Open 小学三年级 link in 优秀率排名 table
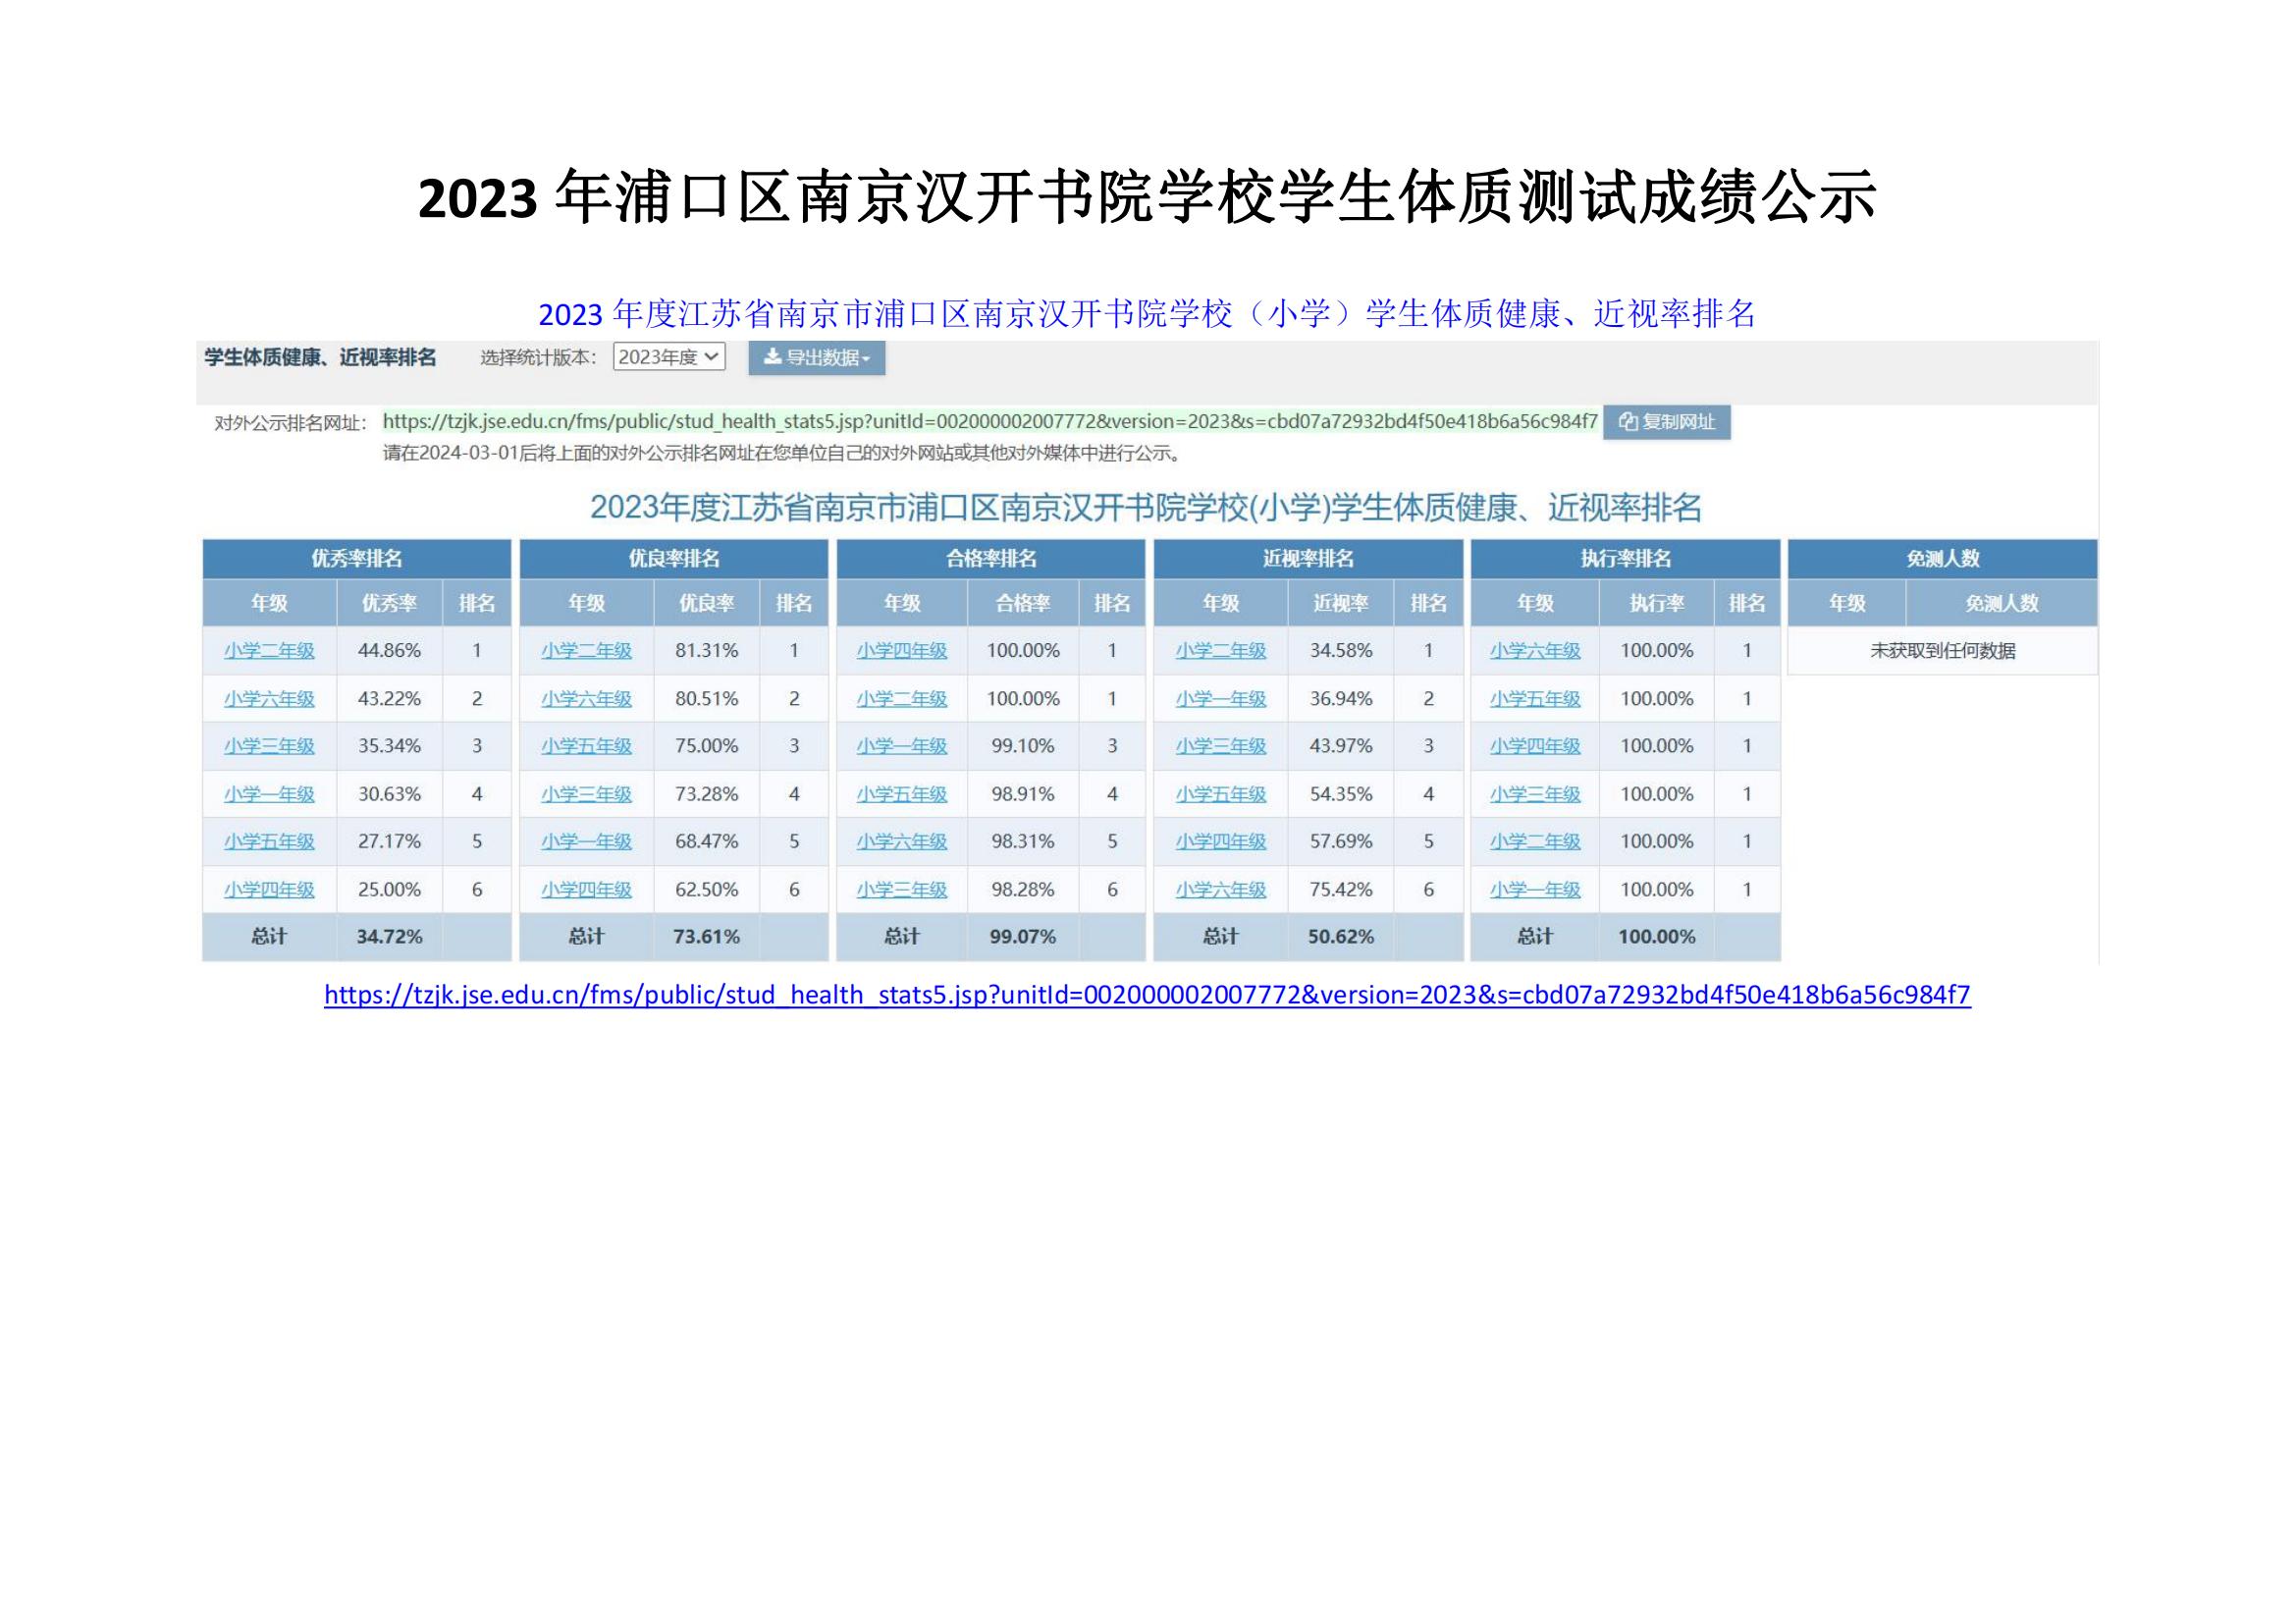Image resolution: width=2296 pixels, height=1624 pixels. pos(269,746)
